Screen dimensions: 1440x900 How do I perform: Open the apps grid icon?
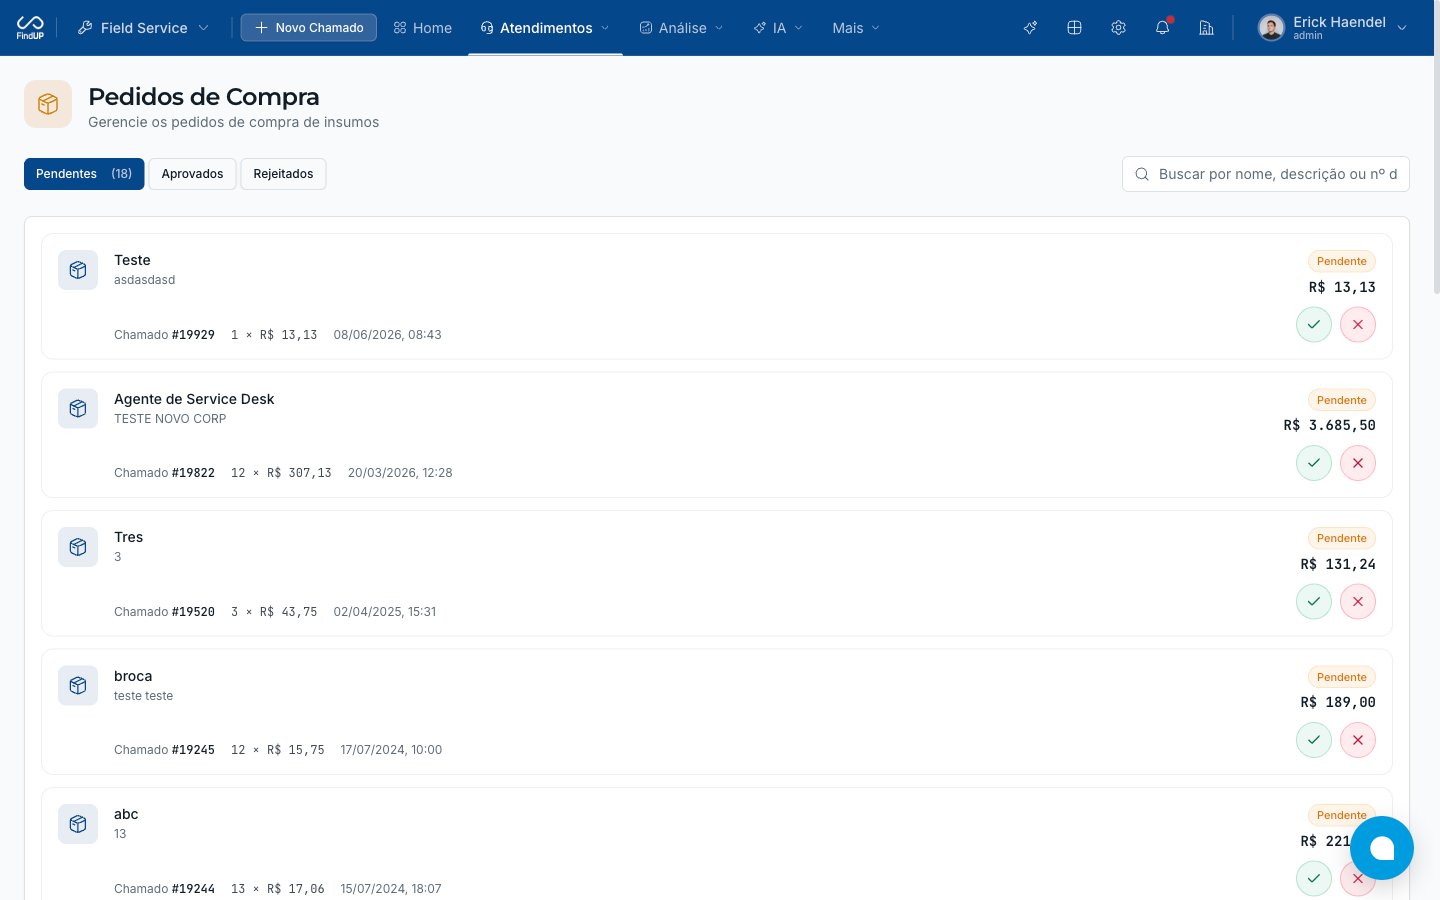tap(1074, 28)
